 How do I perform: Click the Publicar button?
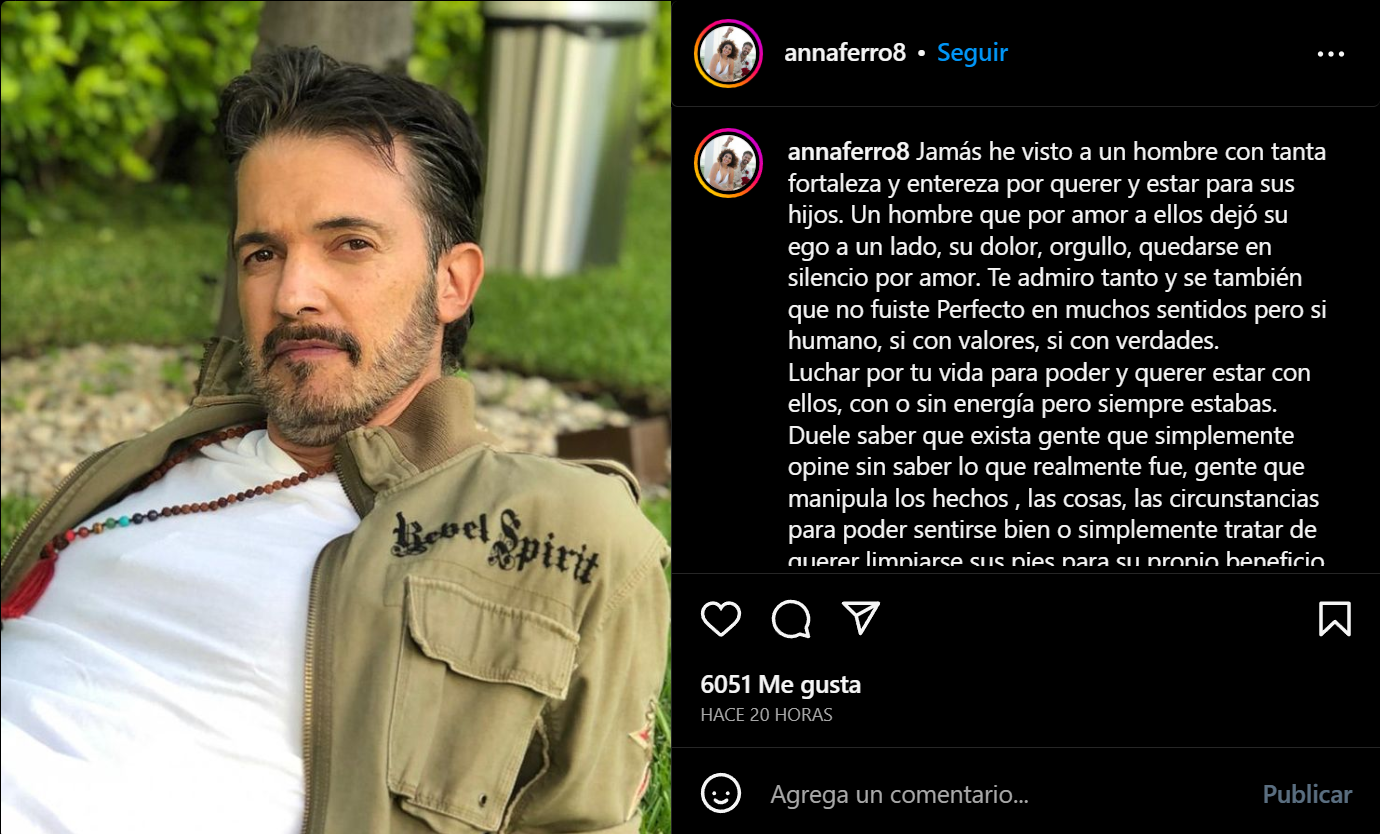1307,794
